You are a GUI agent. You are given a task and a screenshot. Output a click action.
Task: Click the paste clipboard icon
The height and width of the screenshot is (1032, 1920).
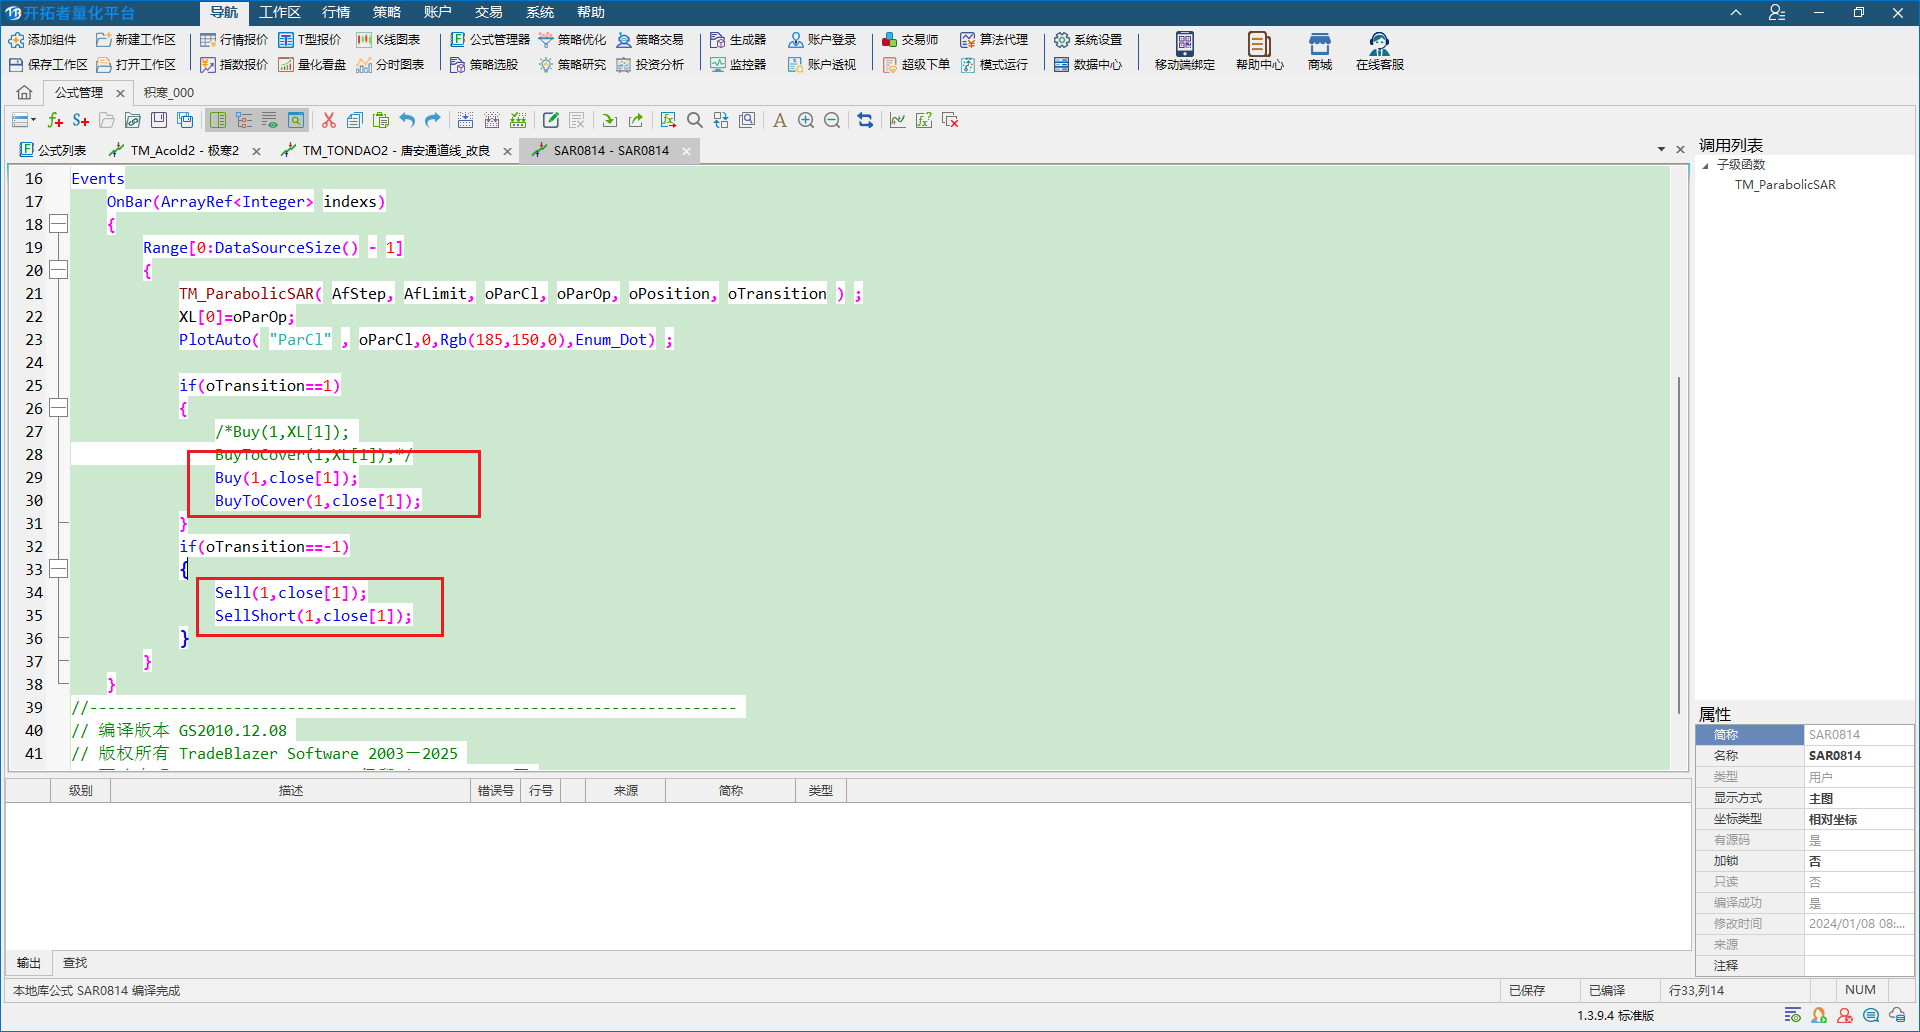tap(381, 120)
